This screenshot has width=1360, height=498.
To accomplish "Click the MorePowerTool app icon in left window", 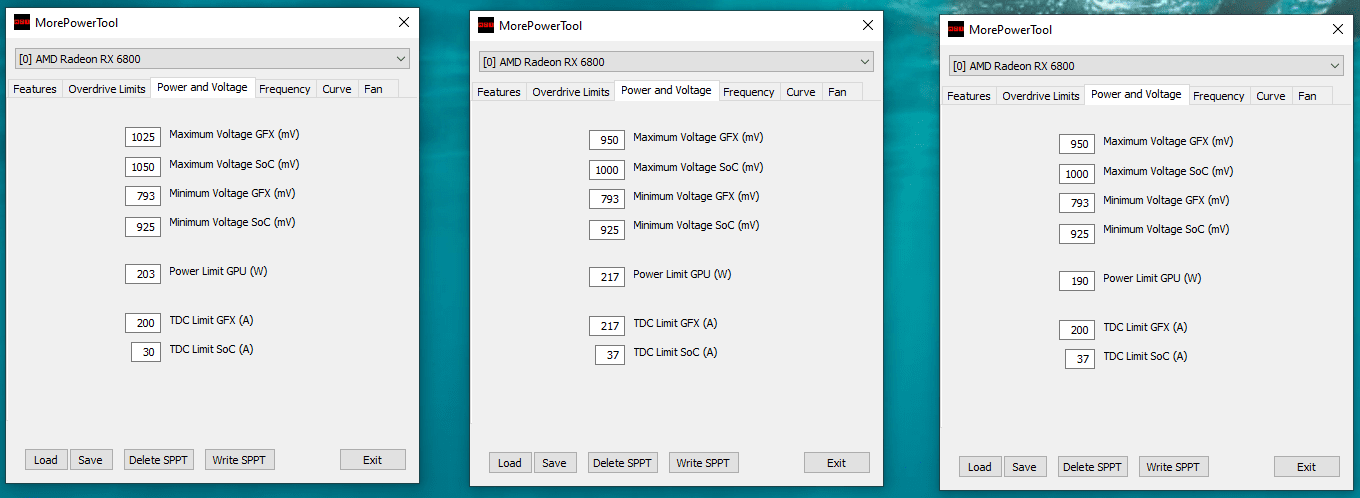I will 22,22.
